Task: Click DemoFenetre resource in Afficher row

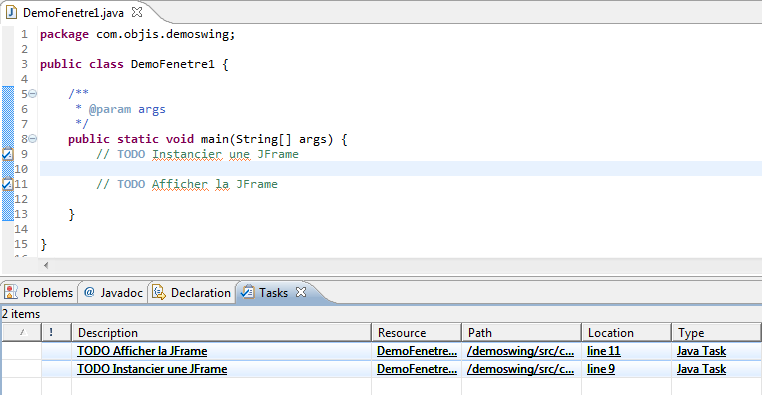Action: [417, 351]
